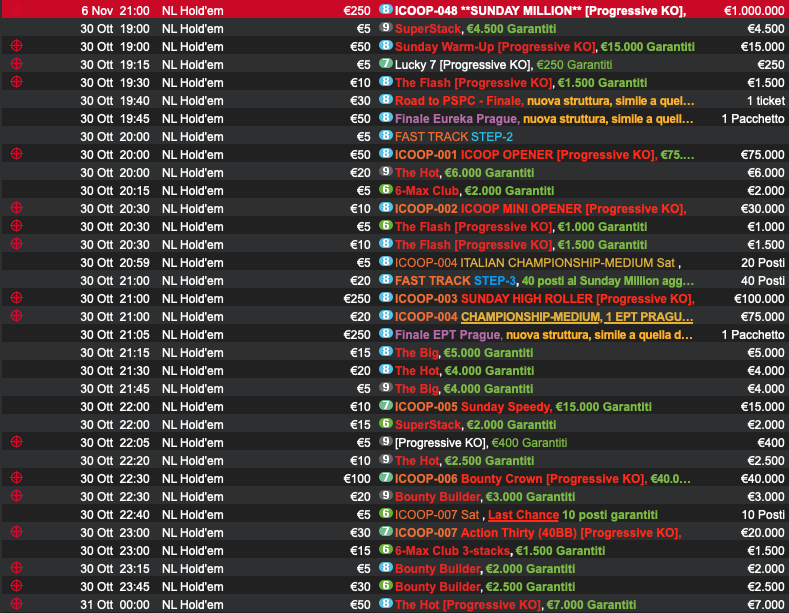Viewport: 789px width, 613px height.
Task: Click NL Hold'em on 30 Ott 21:15 row
Action: [193, 353]
